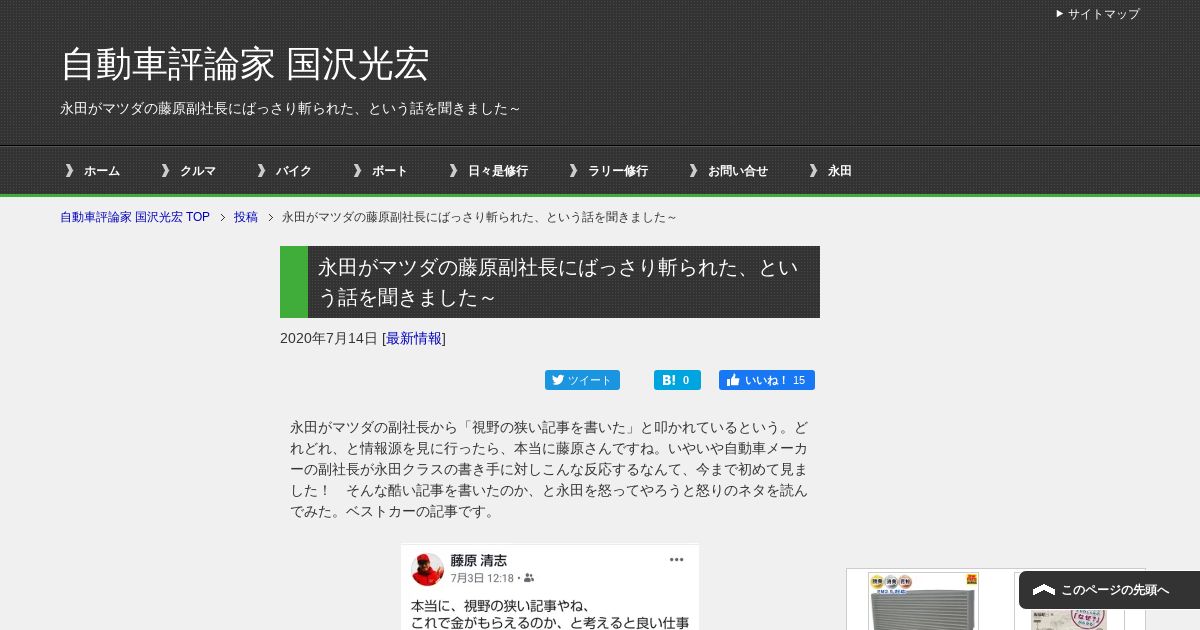
Task: Click left air-conditioner ad thumbnail
Action: (923, 601)
